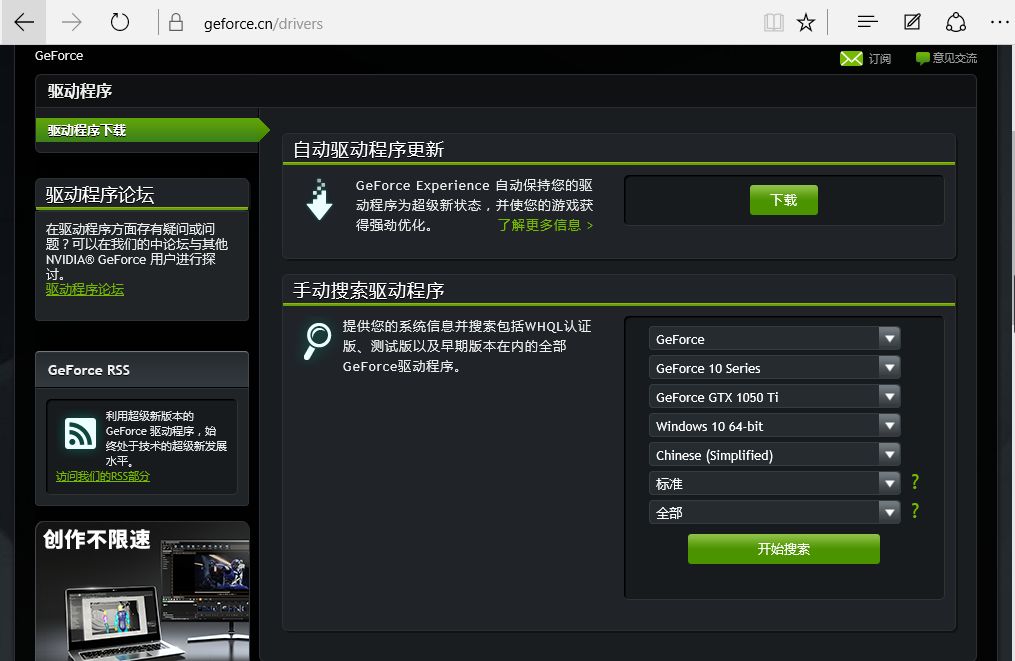The height and width of the screenshot is (661, 1015).
Task: Click the 创作不限速 promotional thumbnail image
Action: pos(142,590)
